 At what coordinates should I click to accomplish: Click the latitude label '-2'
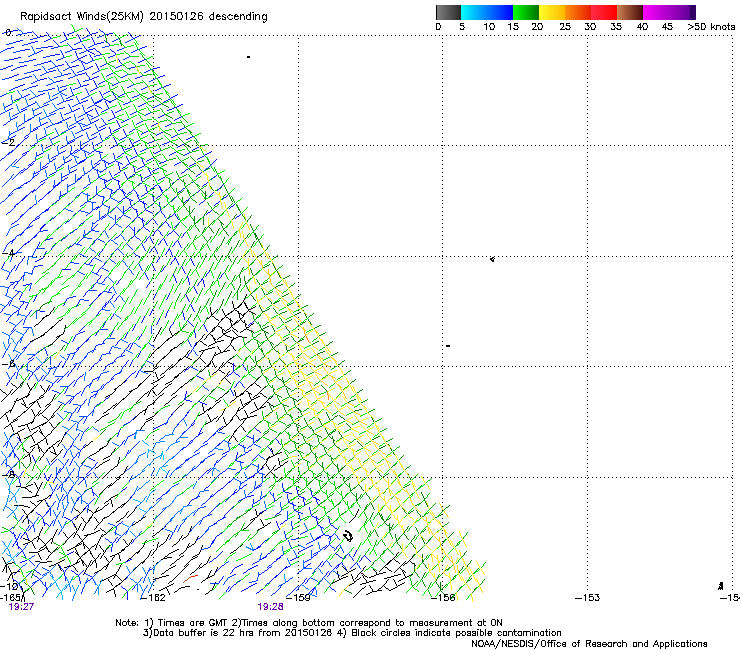(8, 143)
